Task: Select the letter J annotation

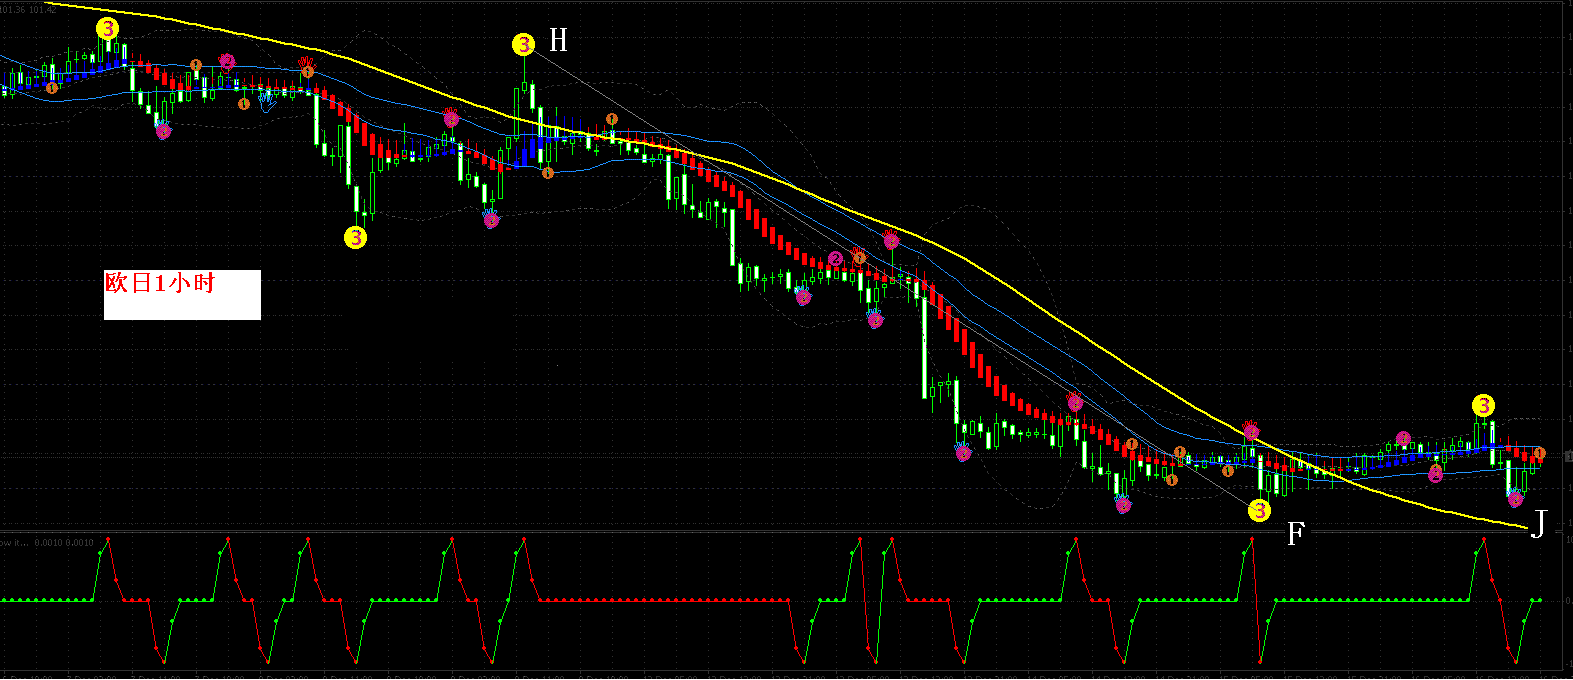Action: [1539, 523]
